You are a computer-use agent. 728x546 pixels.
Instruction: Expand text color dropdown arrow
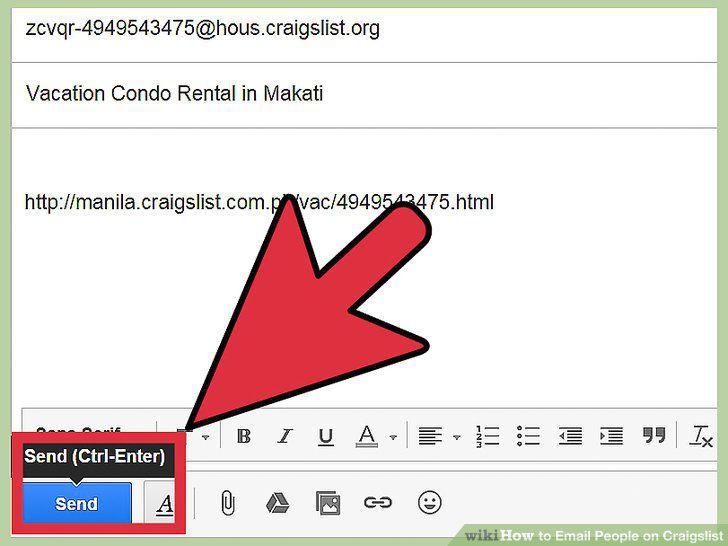click(393, 437)
